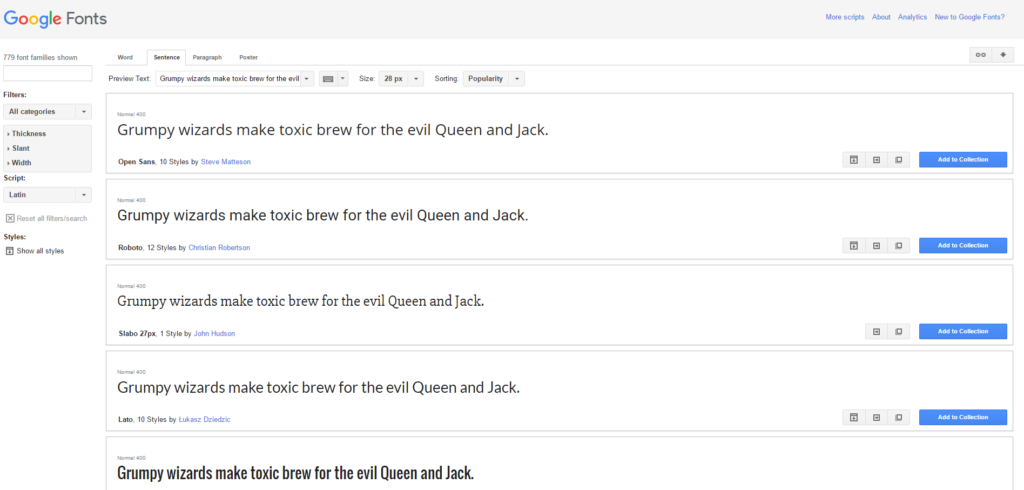Open the Sorting Popularity dropdown
The image size is (1024, 490).
click(x=494, y=78)
